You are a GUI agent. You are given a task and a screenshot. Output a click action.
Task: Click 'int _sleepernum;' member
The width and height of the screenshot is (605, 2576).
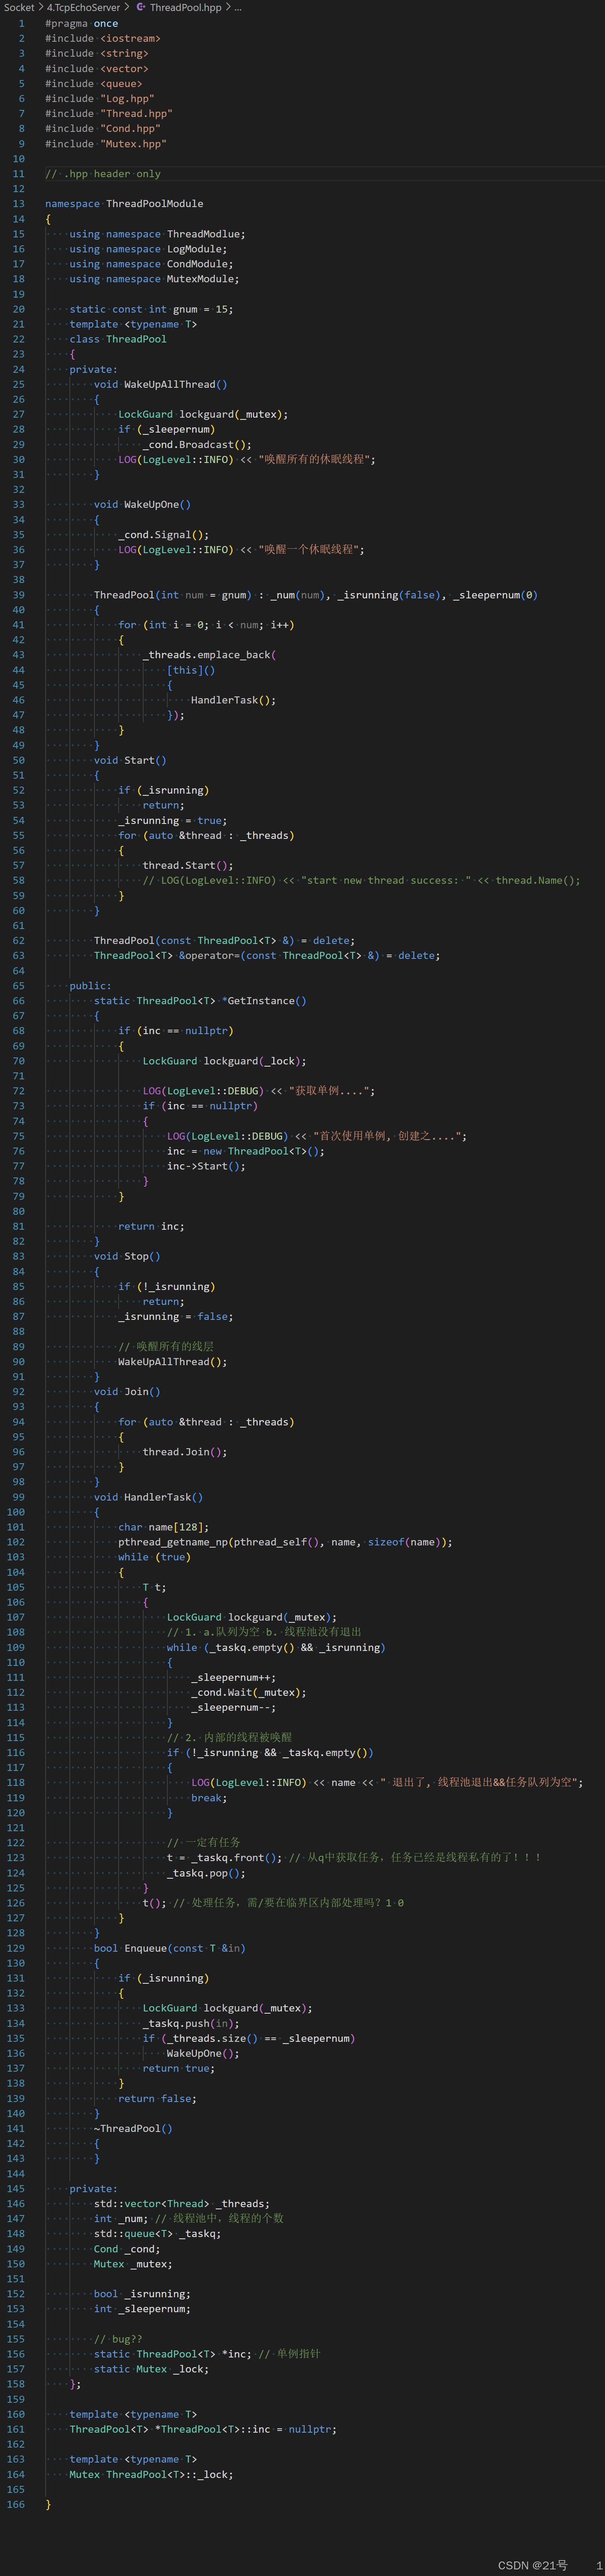point(142,2309)
